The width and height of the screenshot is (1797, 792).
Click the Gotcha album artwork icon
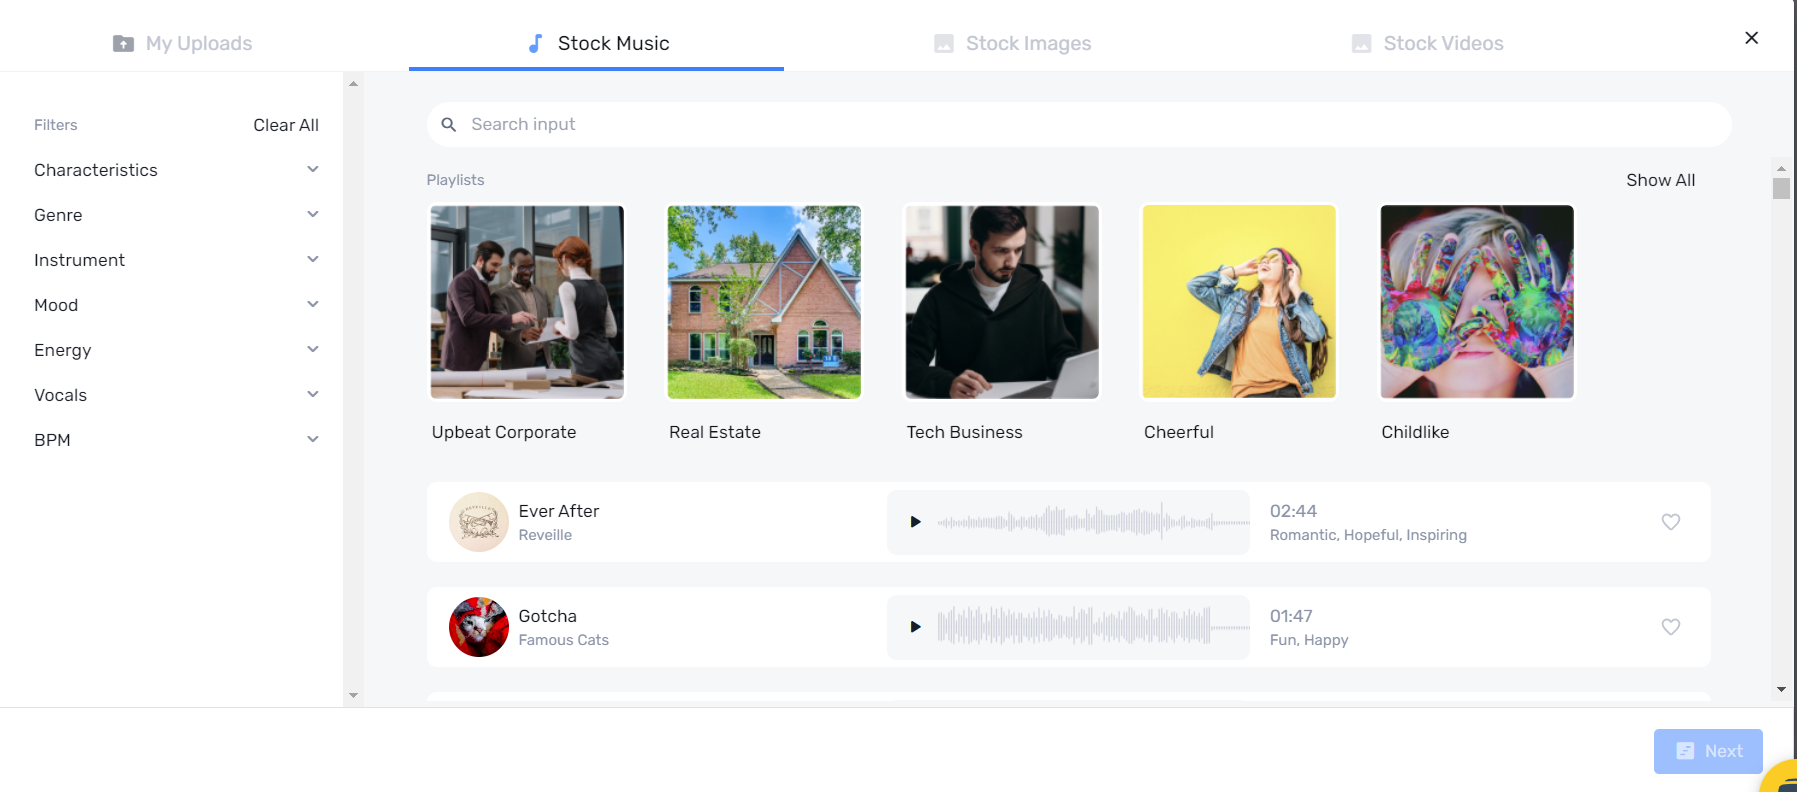(478, 627)
